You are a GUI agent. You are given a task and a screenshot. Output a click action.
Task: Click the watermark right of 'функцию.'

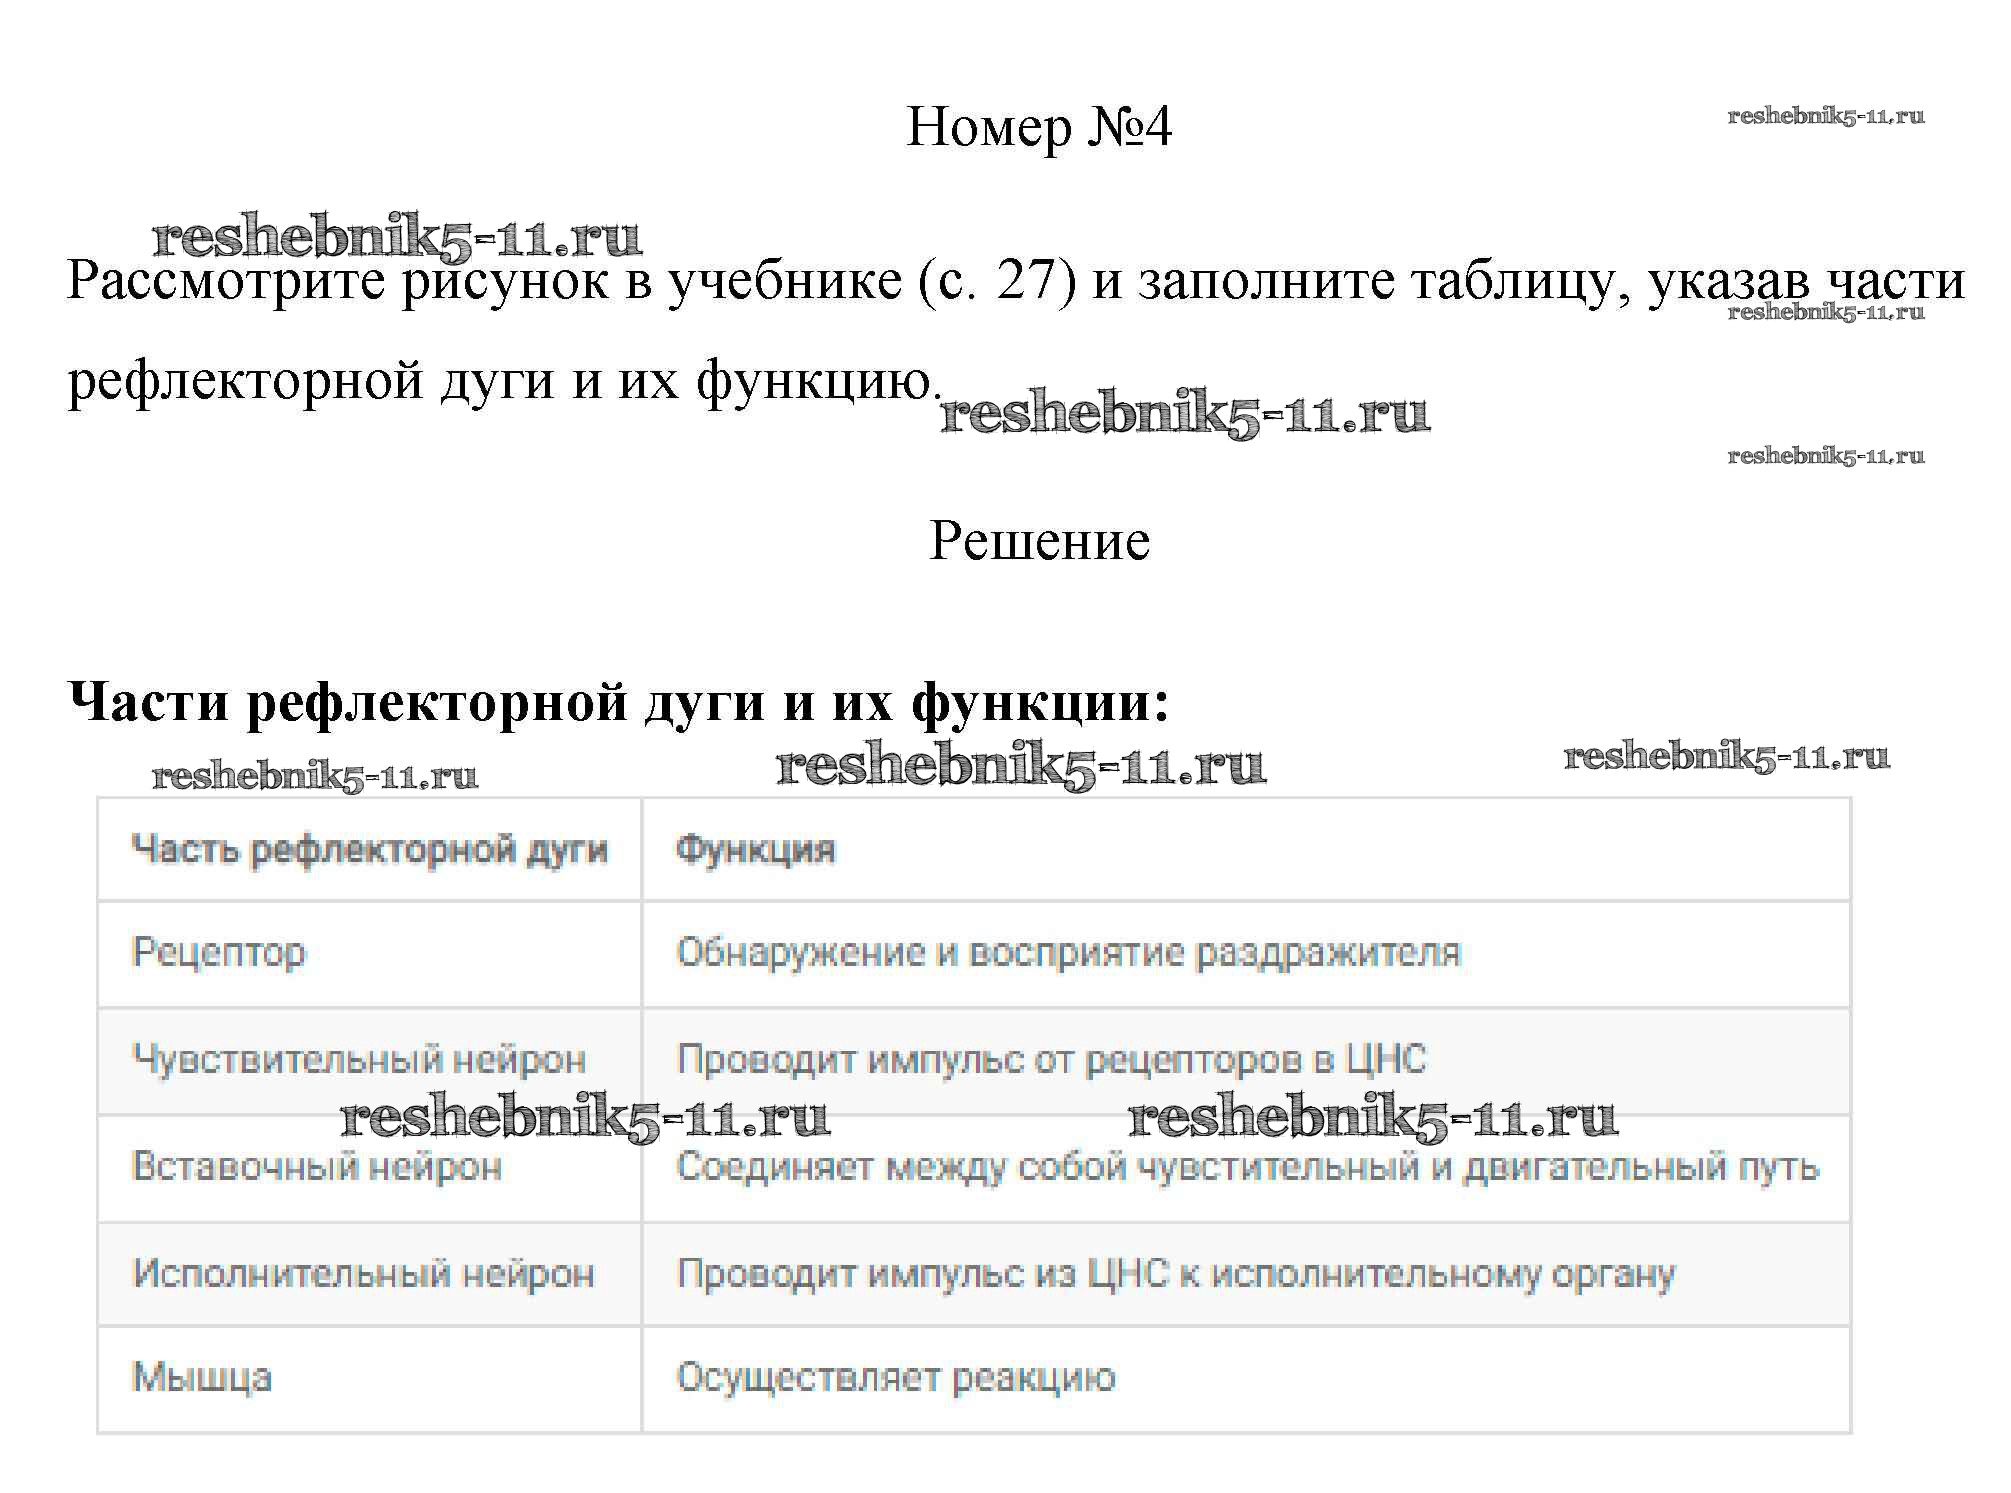tap(1185, 413)
